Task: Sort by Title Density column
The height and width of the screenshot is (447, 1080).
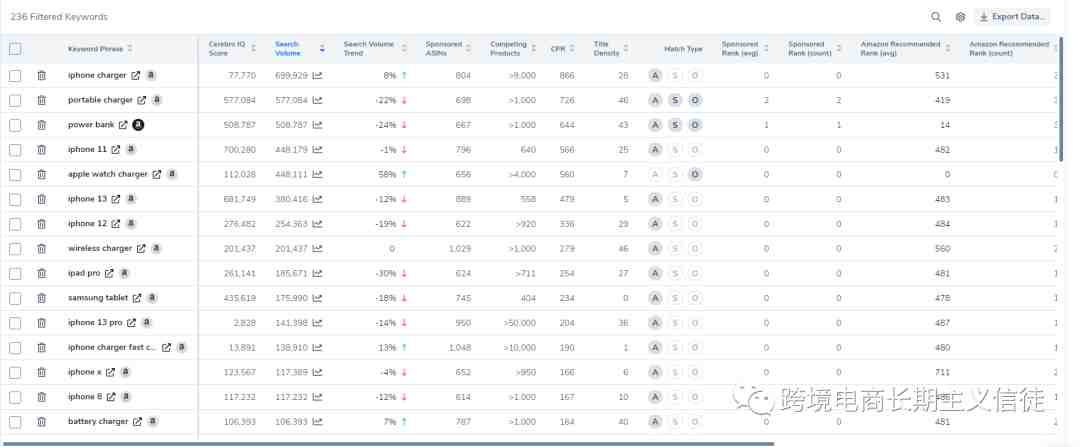Action: [x=626, y=49]
